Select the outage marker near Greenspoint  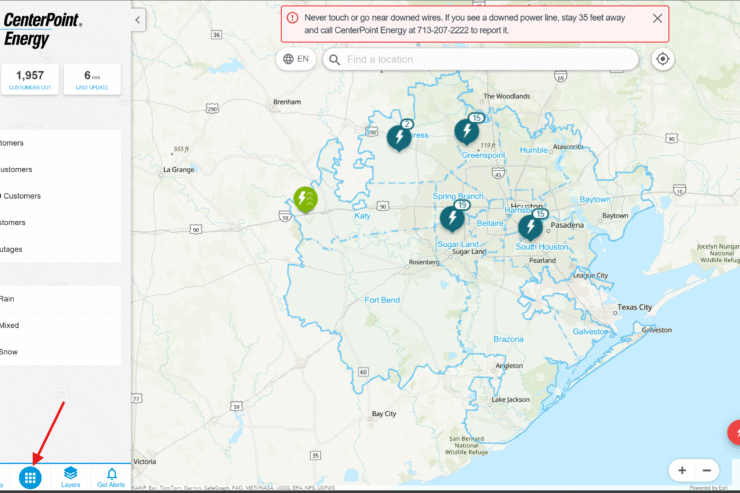[466, 131]
